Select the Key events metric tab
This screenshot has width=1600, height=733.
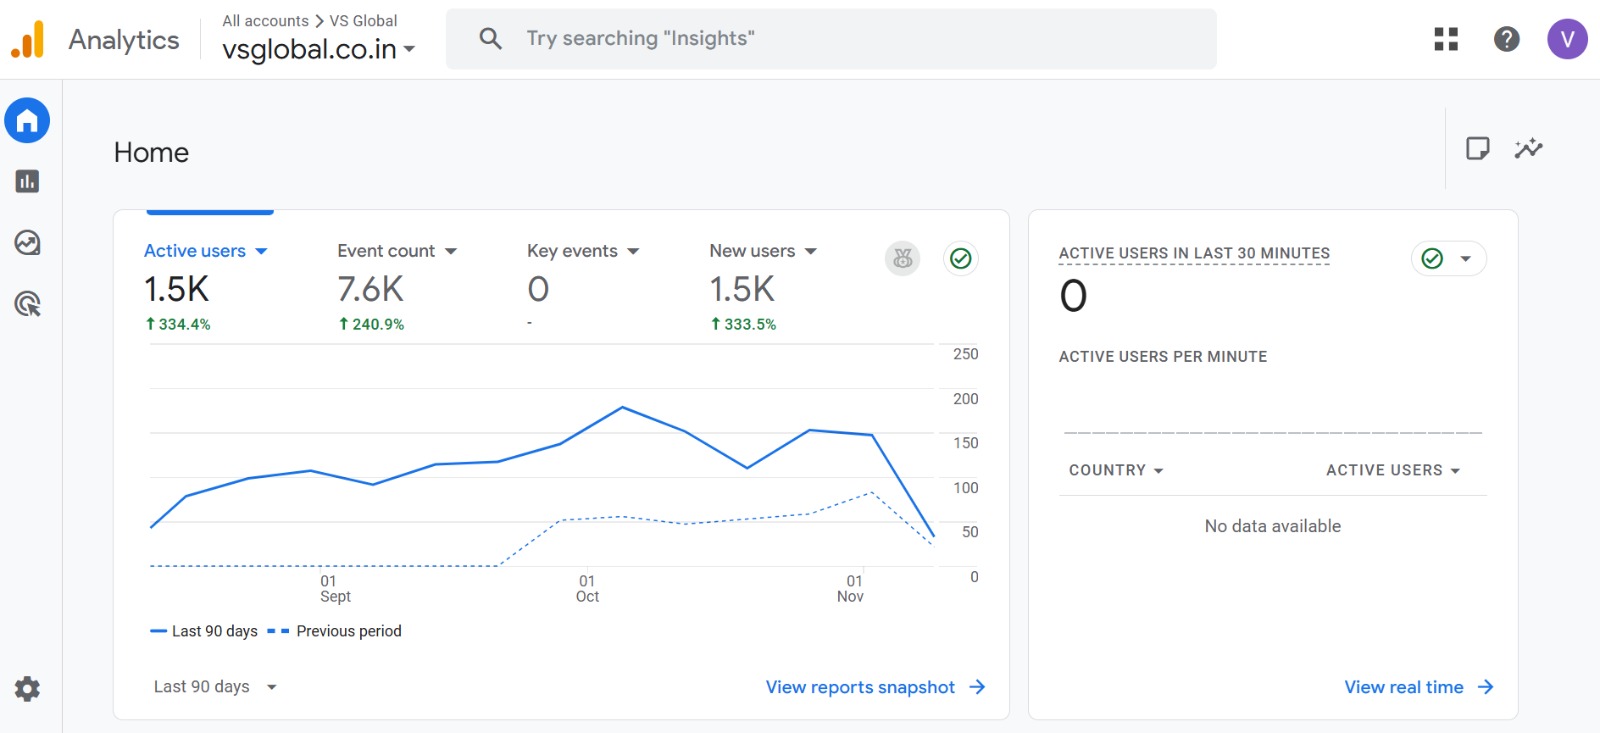point(572,251)
